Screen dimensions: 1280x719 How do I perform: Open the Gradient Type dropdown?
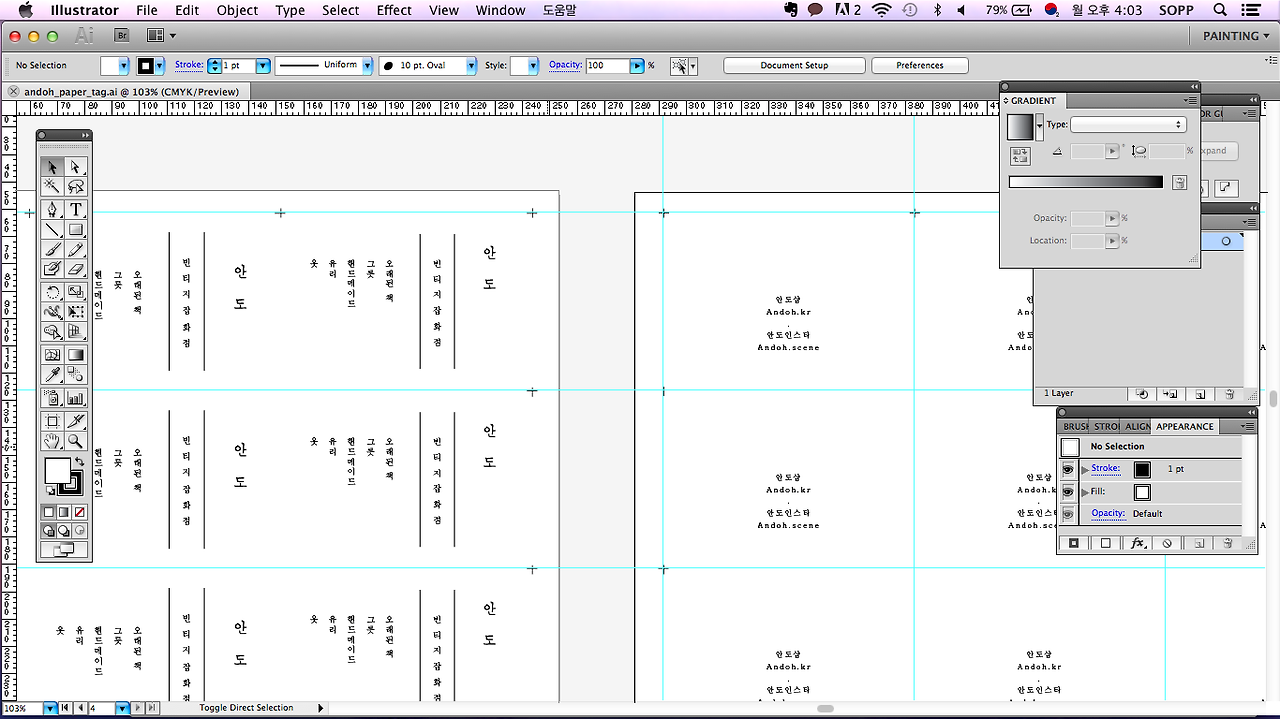(1128, 125)
